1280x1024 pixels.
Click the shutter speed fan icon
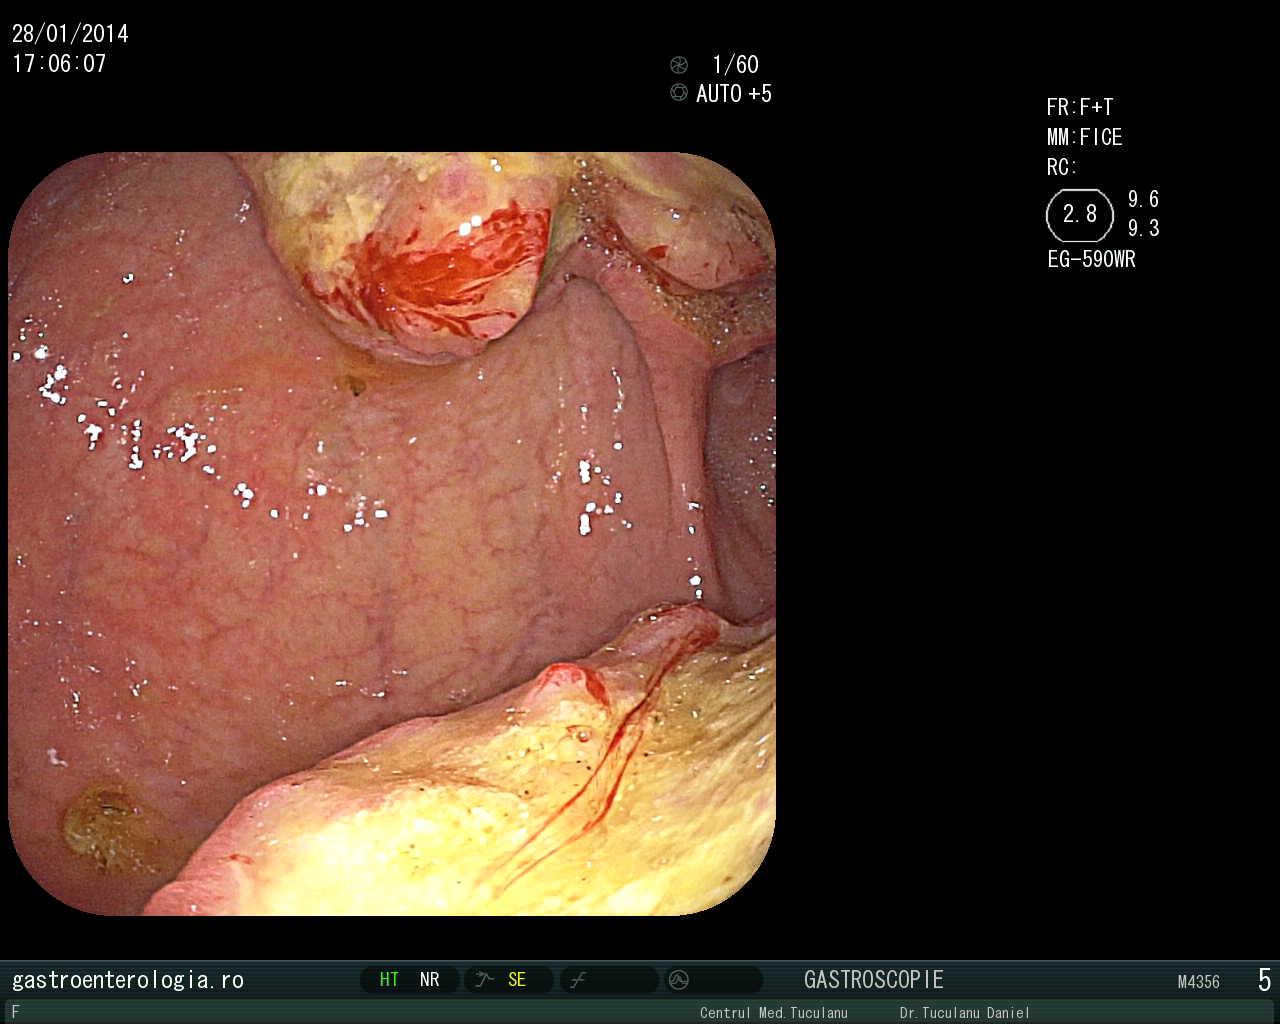pos(679,65)
